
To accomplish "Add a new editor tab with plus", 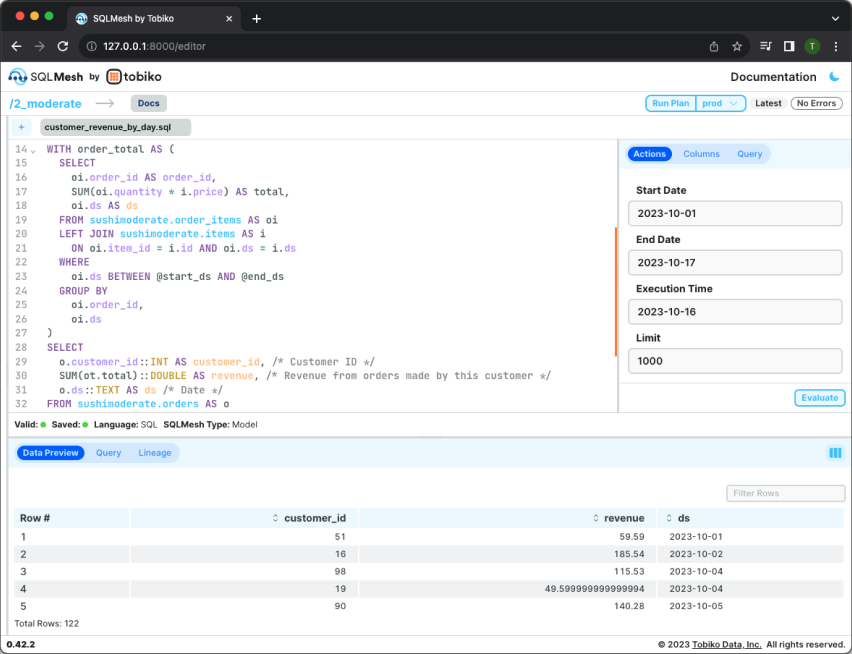I will 21,127.
